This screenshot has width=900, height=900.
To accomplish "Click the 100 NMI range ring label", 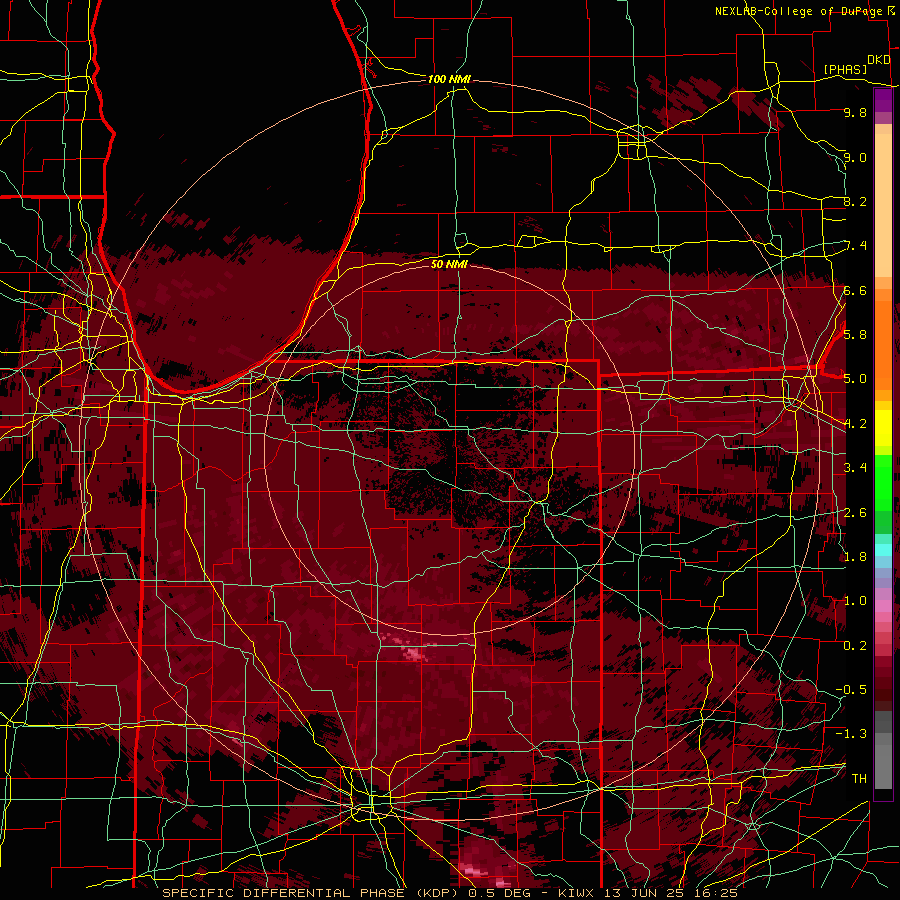I will 449,79.
